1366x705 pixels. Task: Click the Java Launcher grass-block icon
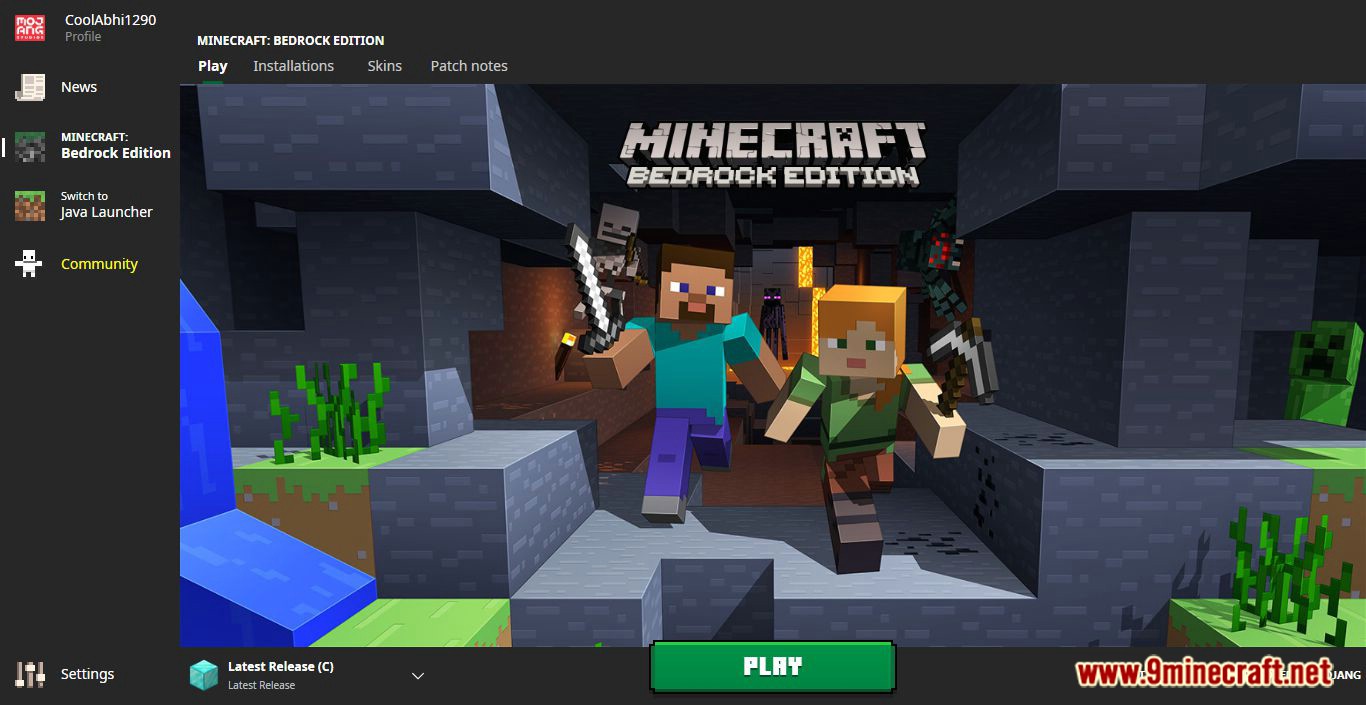(x=30, y=205)
